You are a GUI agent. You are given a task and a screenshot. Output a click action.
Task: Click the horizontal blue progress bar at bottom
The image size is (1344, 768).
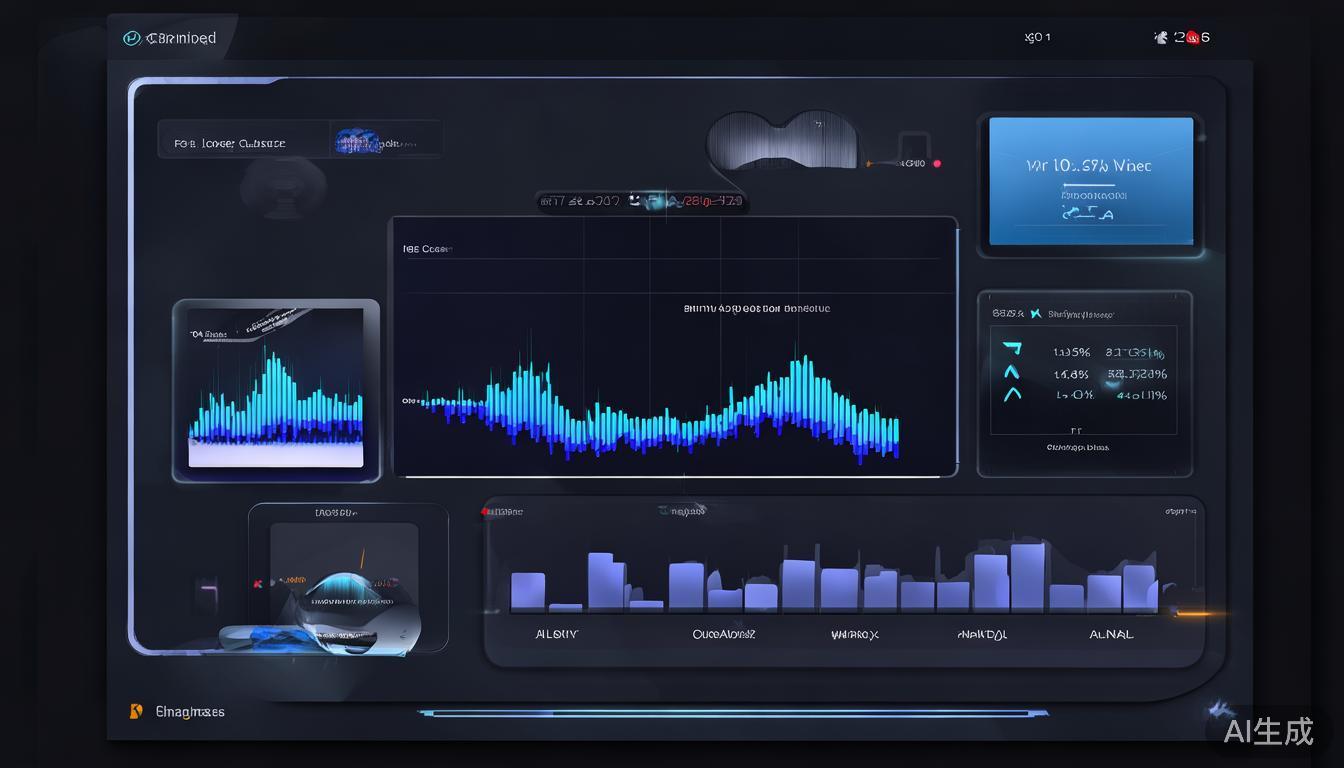[732, 713]
